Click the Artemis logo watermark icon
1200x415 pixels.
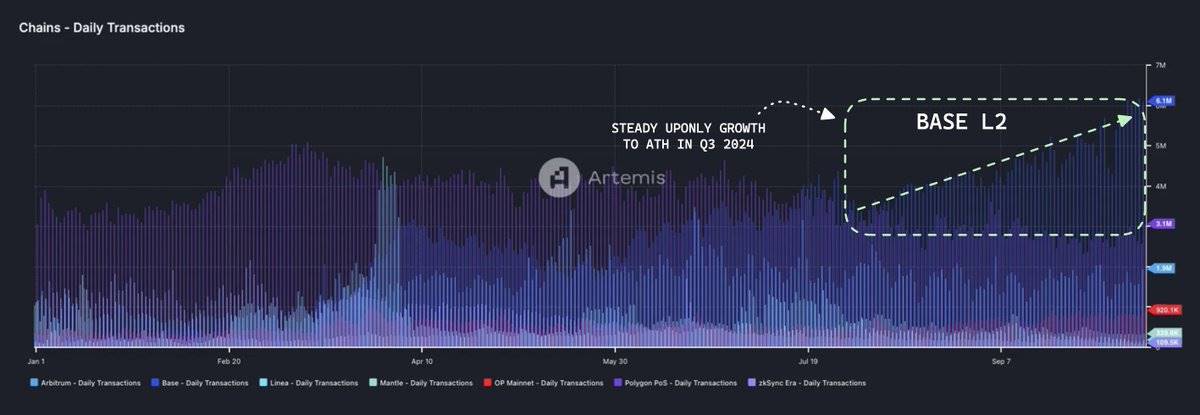559,177
